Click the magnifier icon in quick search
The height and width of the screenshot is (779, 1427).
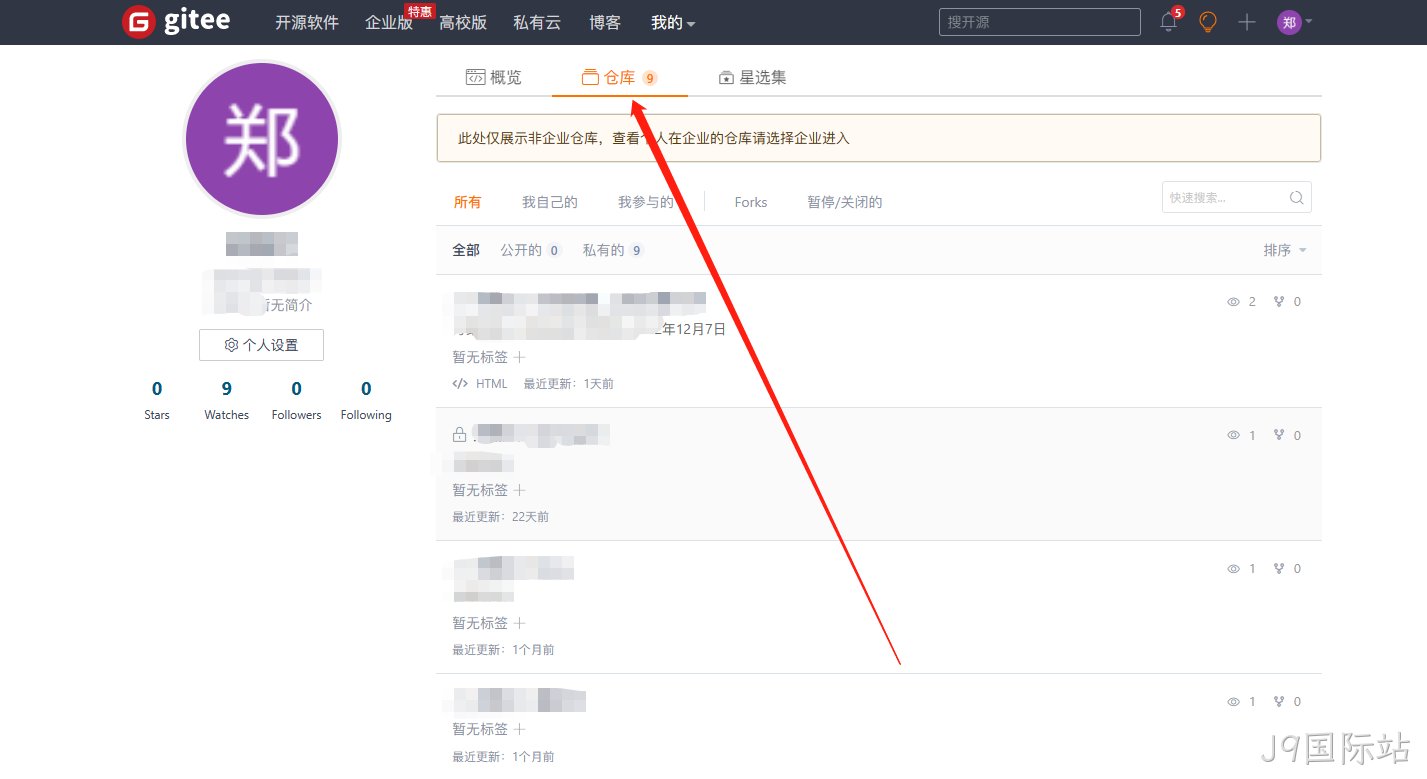[x=1296, y=198]
